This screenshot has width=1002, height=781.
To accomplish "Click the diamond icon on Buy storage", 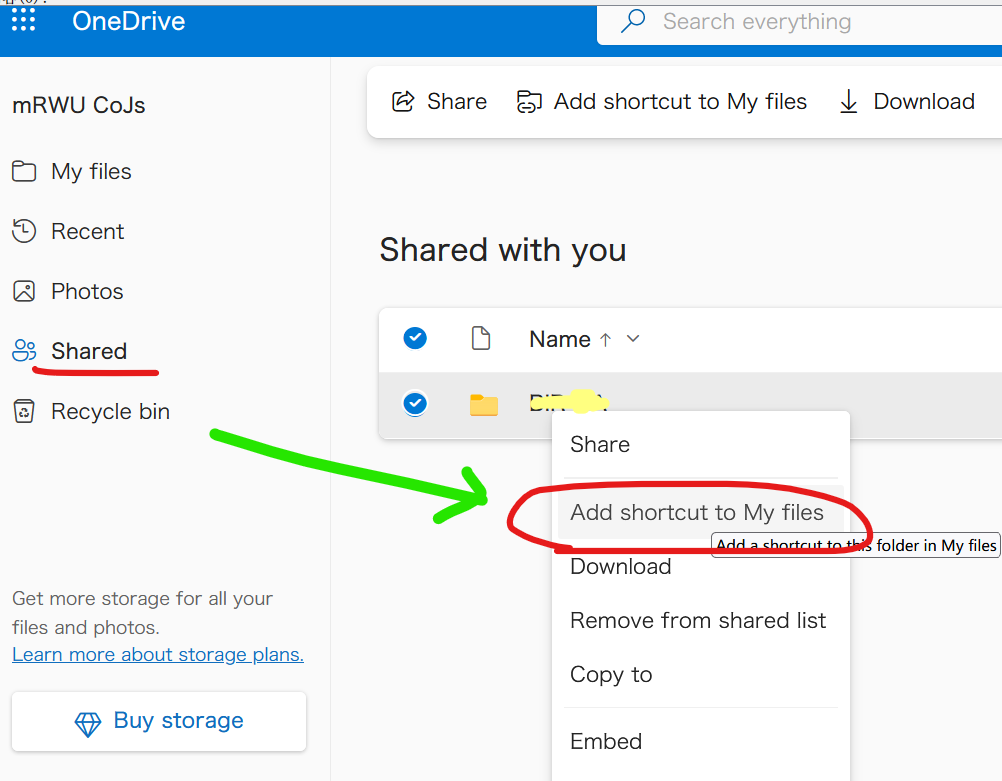I will 88,724.
